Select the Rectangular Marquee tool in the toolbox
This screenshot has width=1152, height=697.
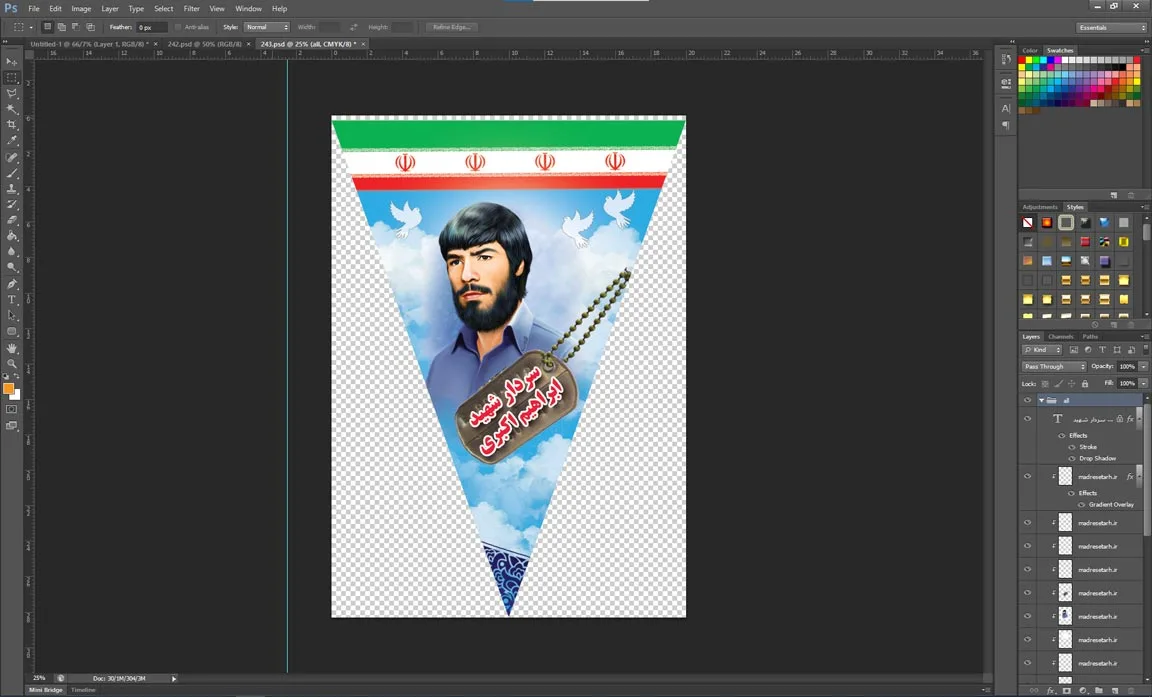tap(12, 77)
